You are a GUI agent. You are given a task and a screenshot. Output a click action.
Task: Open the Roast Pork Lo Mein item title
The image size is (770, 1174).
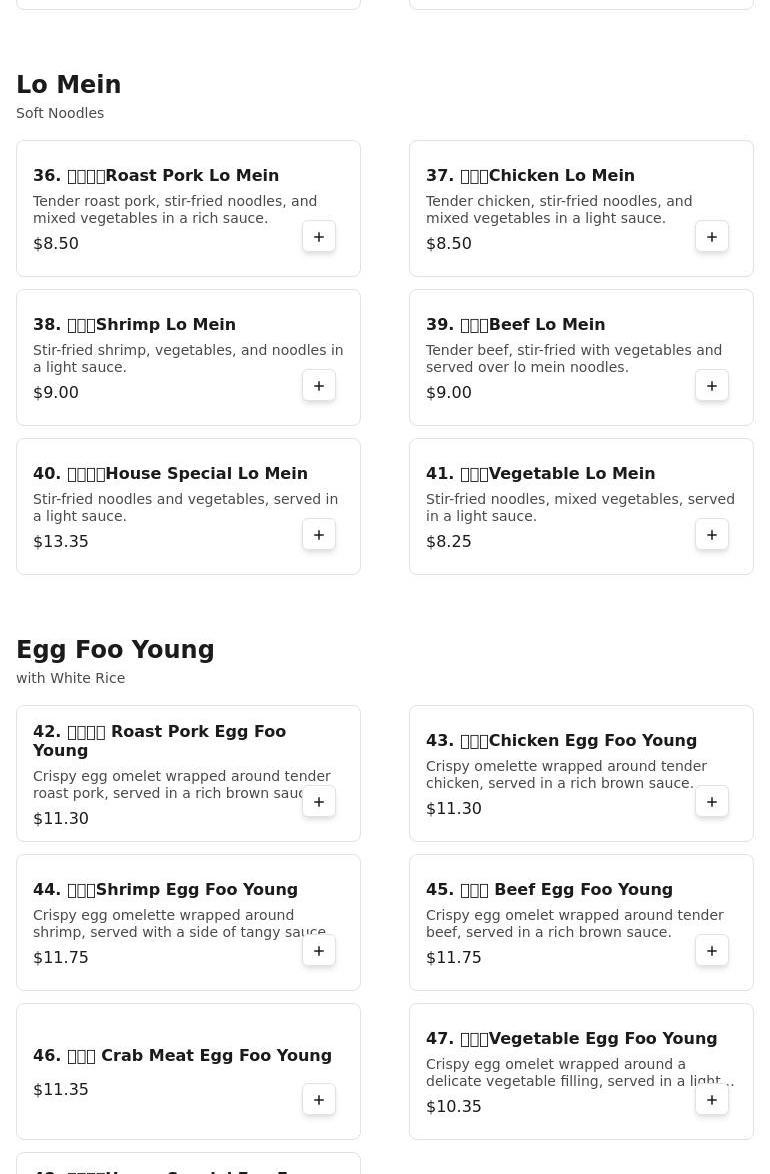(x=156, y=175)
